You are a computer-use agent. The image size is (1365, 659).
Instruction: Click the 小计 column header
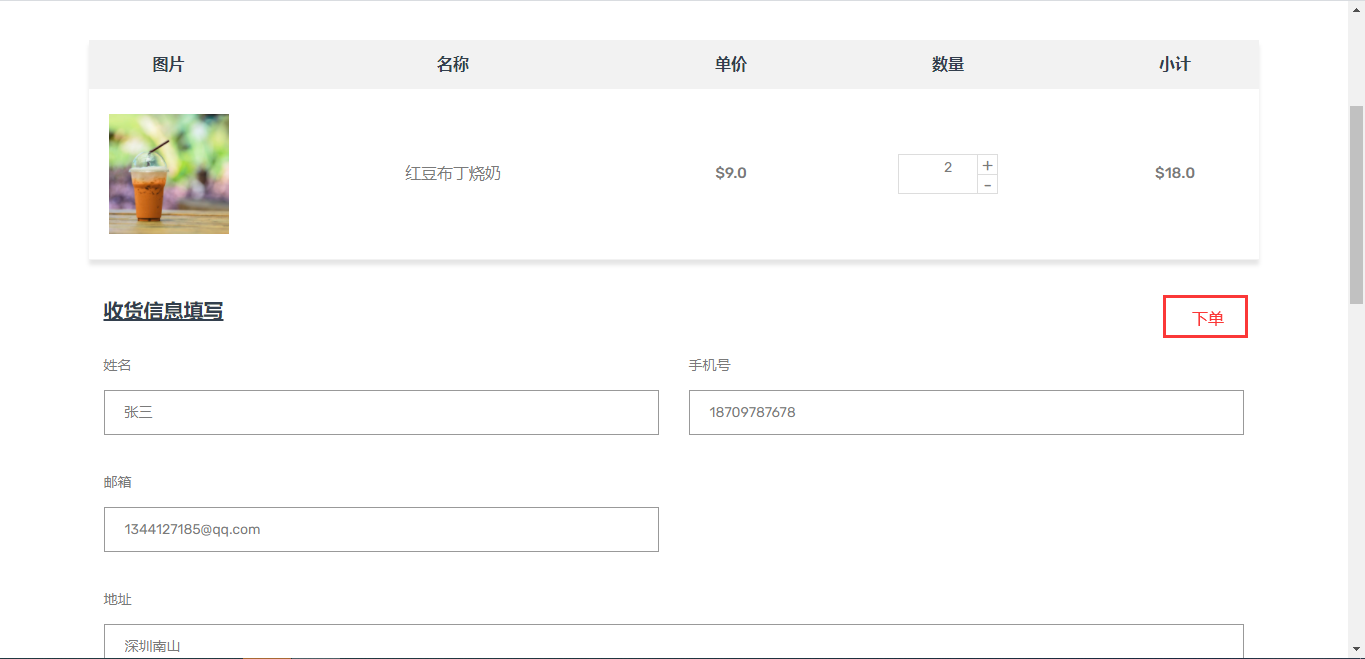tap(1175, 65)
